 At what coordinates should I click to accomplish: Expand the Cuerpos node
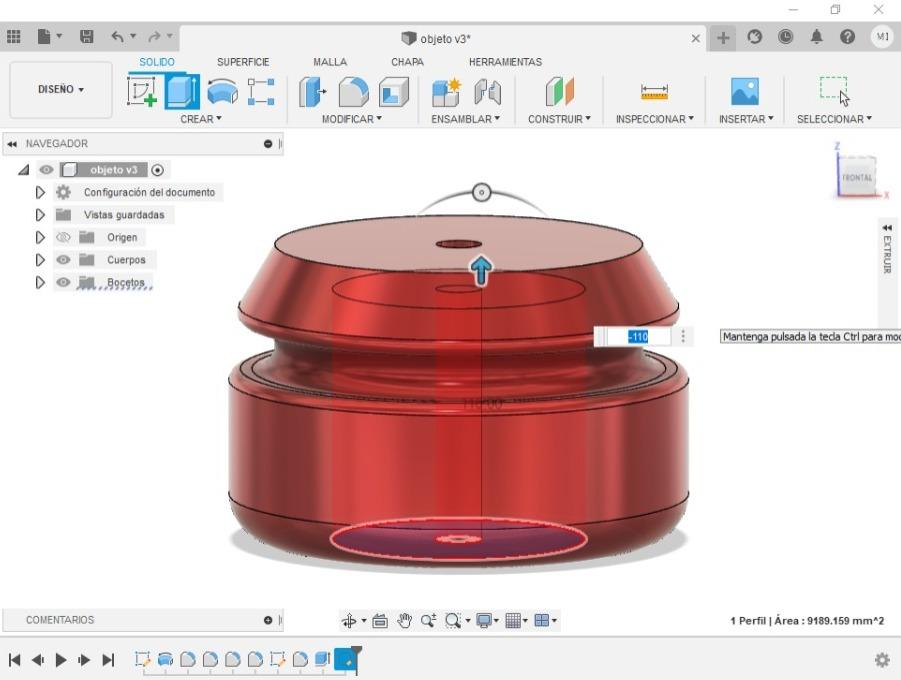[40, 260]
